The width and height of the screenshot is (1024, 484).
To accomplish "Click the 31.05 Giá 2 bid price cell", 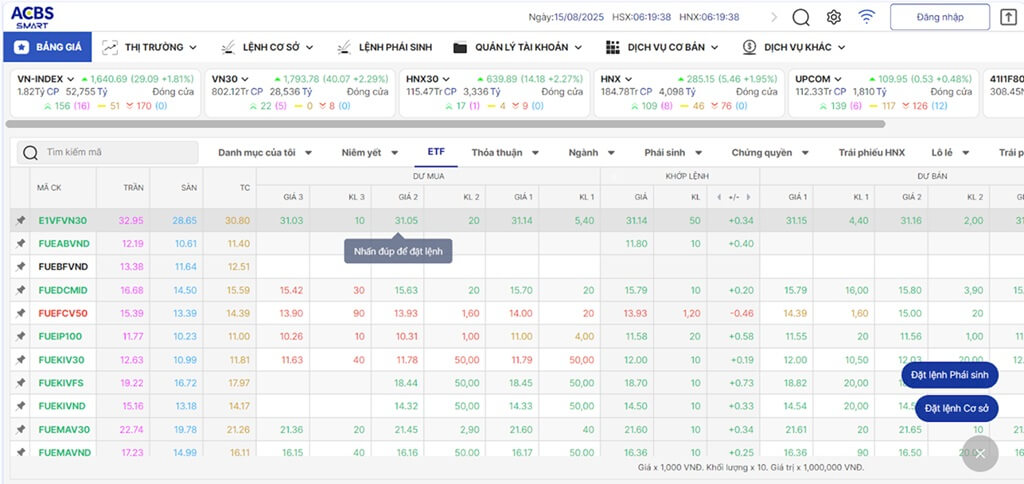I will [406, 221].
